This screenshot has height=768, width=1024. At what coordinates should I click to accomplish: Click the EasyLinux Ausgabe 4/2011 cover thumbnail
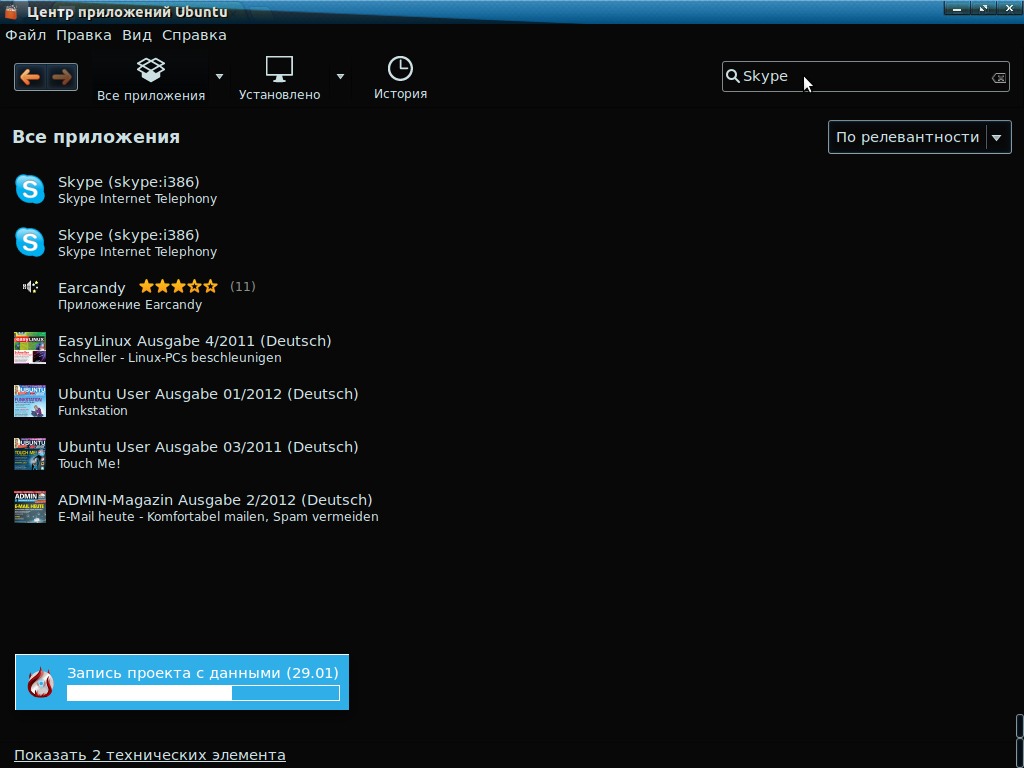30,348
